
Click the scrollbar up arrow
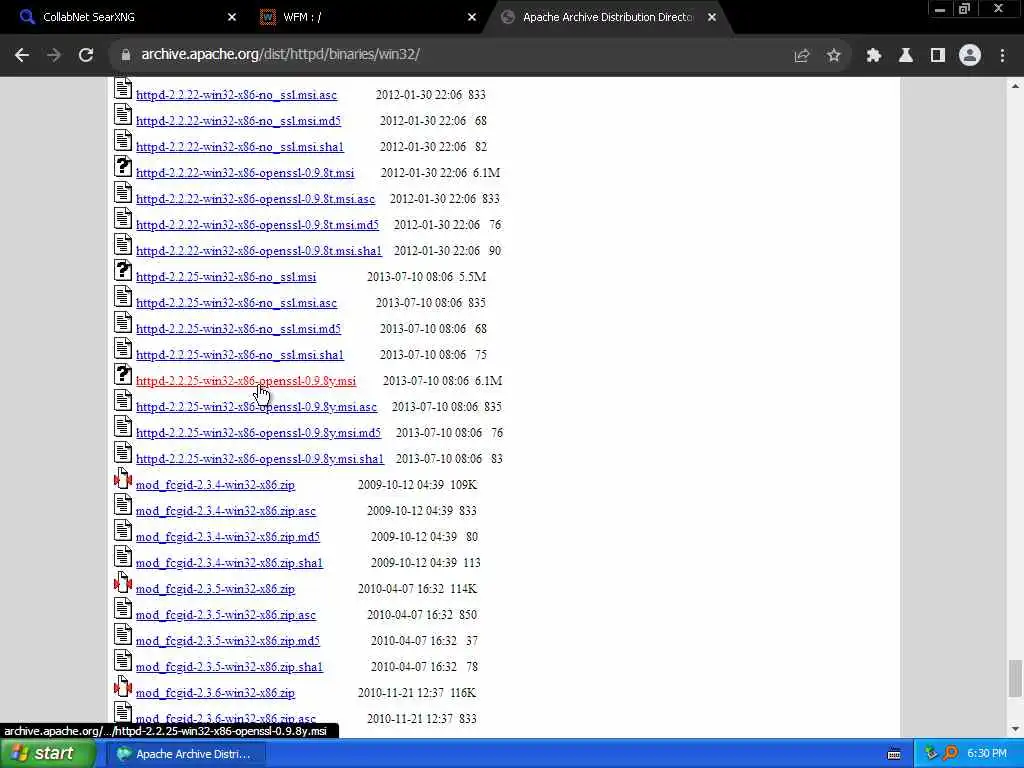point(1015,86)
